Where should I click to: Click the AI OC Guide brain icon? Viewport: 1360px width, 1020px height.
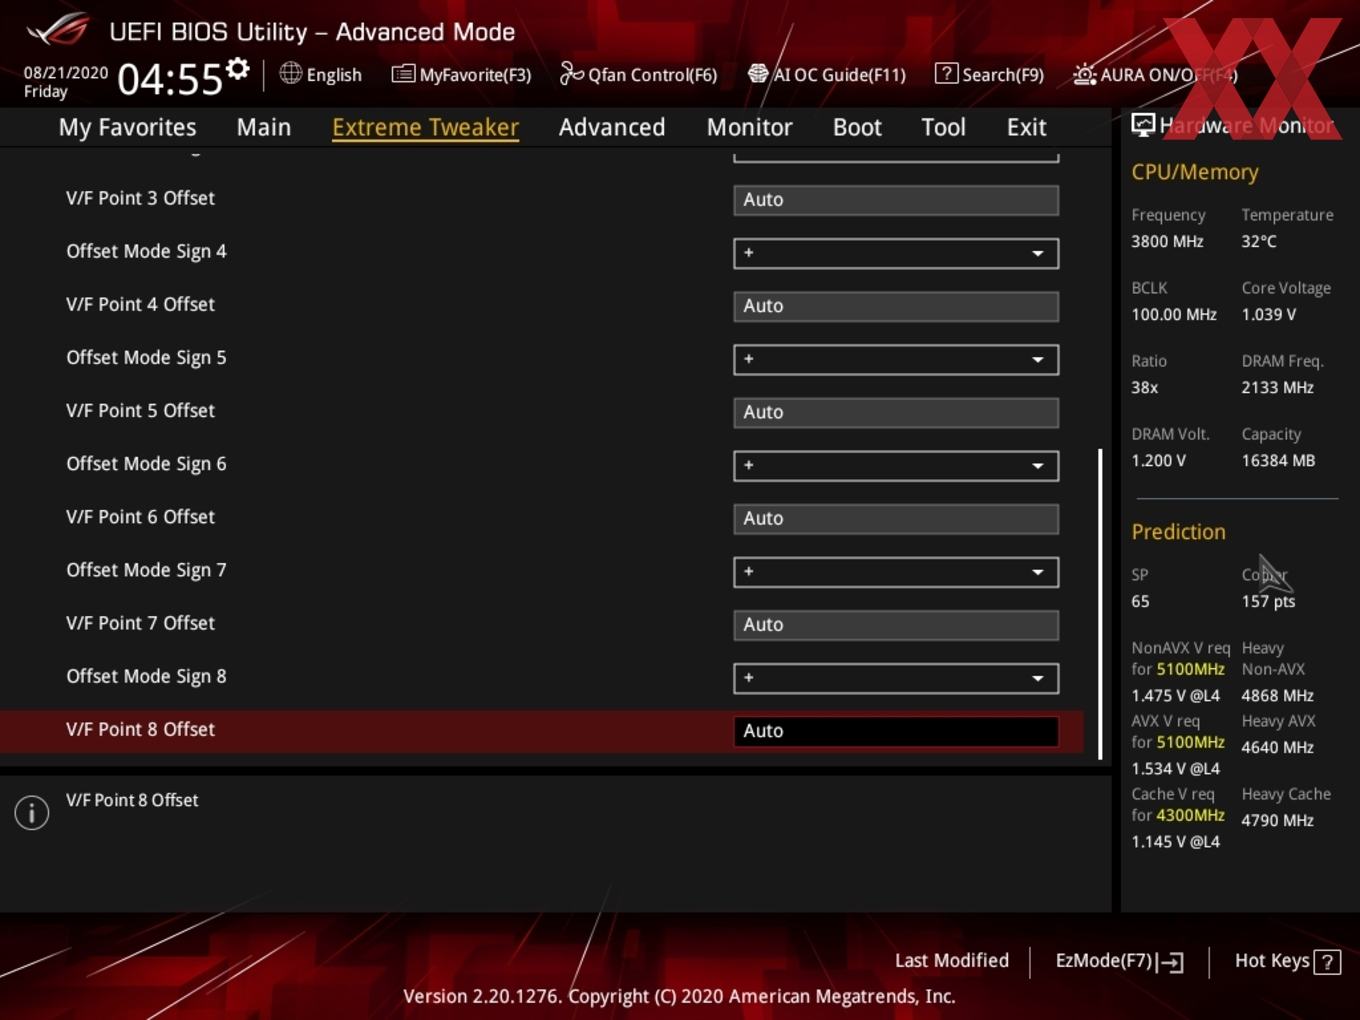coord(758,73)
